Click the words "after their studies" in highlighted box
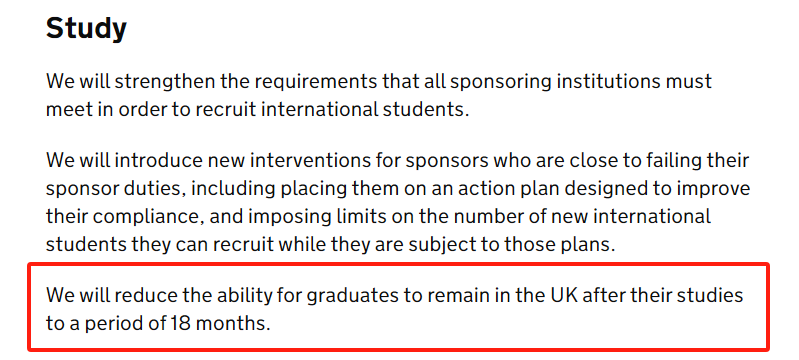This screenshot has height=360, width=799. pyautogui.click(x=662, y=295)
